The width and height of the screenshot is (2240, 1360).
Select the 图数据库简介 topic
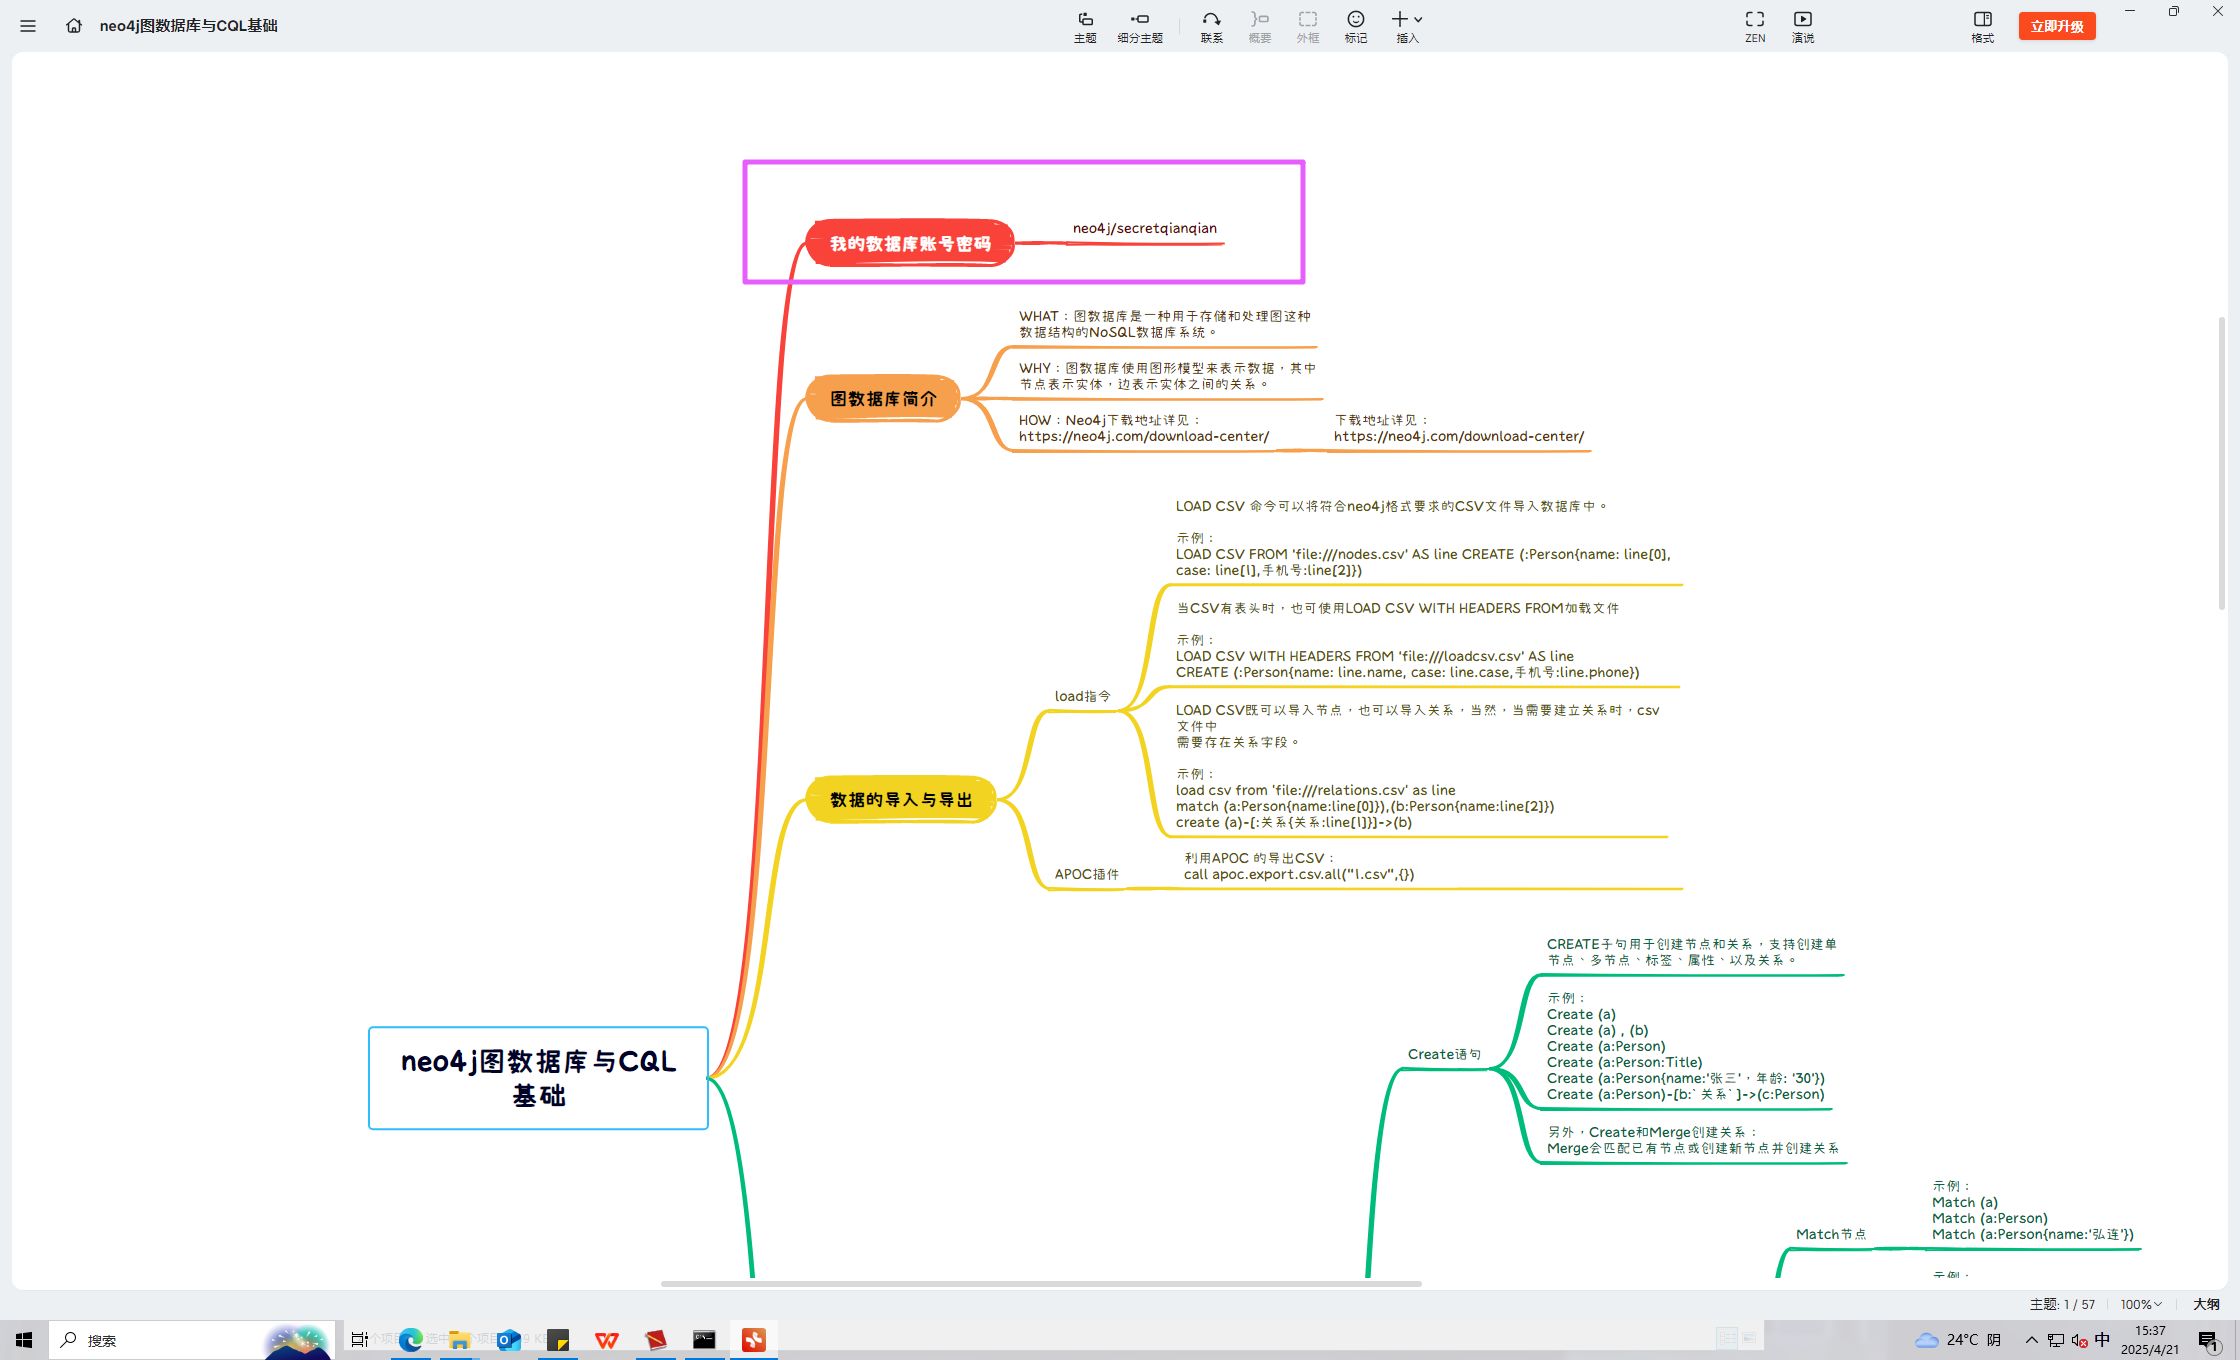(883, 399)
